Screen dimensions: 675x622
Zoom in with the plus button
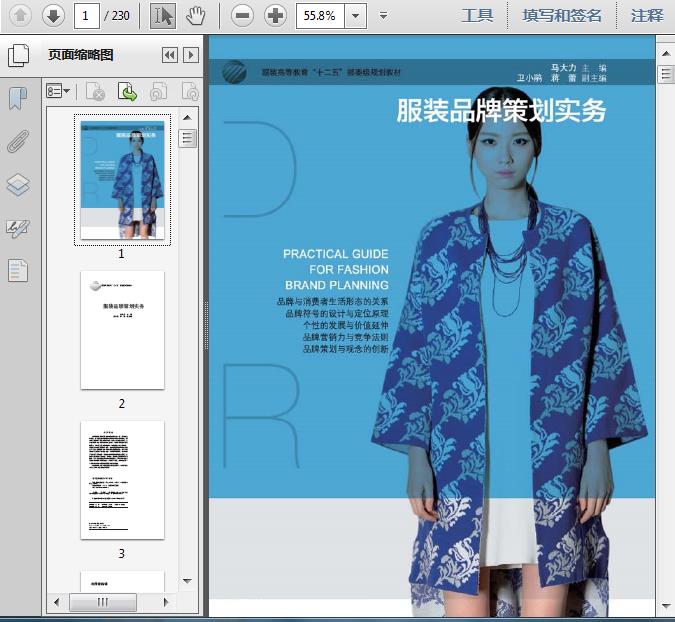tap(276, 16)
